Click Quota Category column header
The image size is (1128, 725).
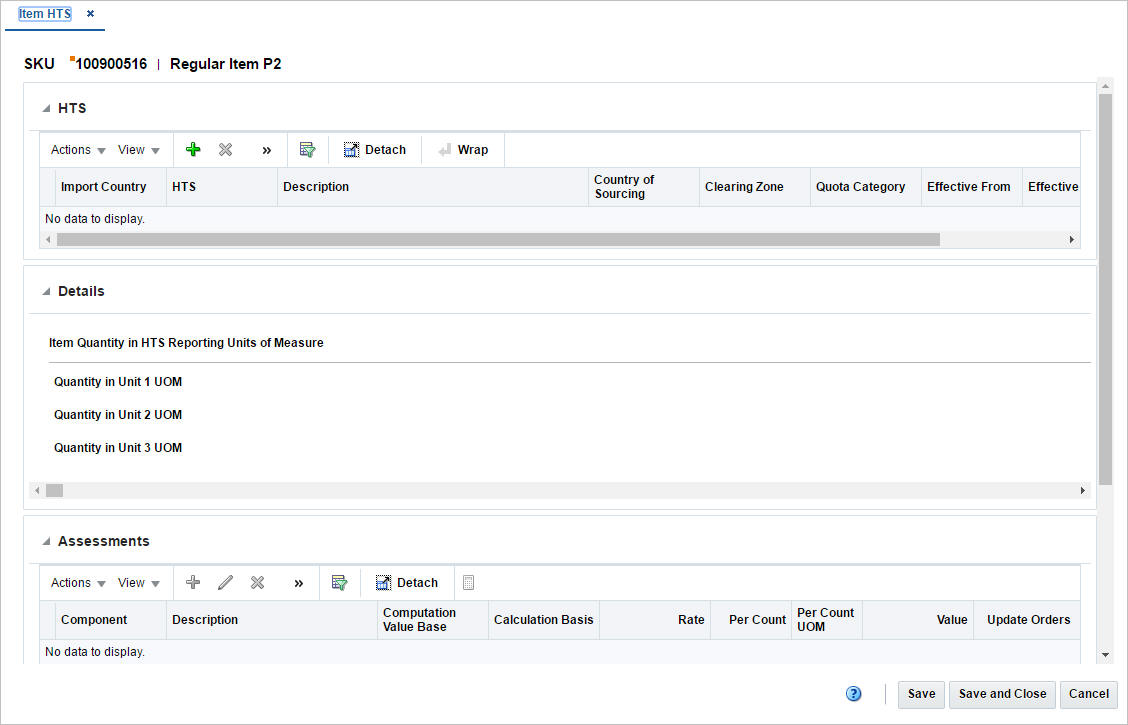[x=865, y=187]
